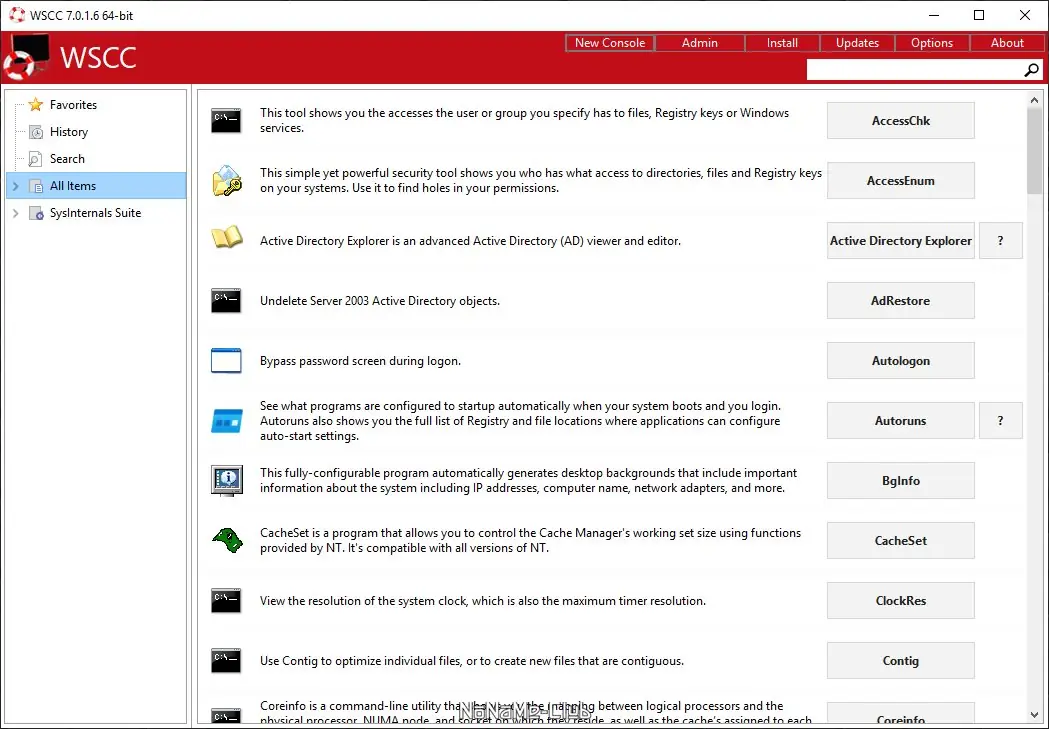Click the WSCC title bar app icon
Screen dimensions: 1049x729
17,15
